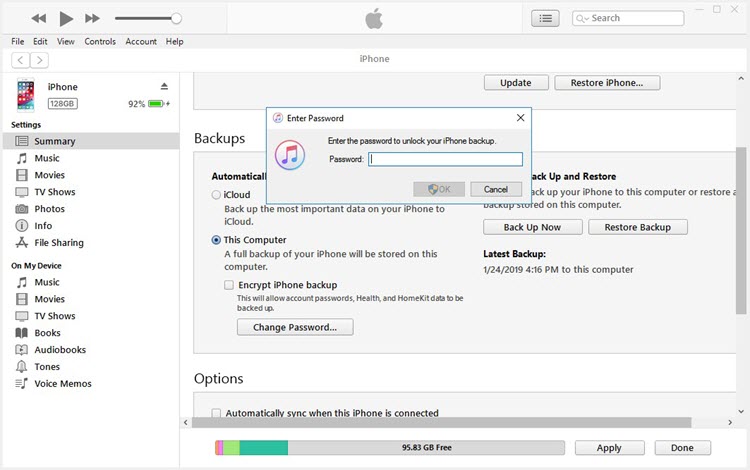This screenshot has height=470, width=750.
Task: Click the Done button
Action: click(x=683, y=448)
